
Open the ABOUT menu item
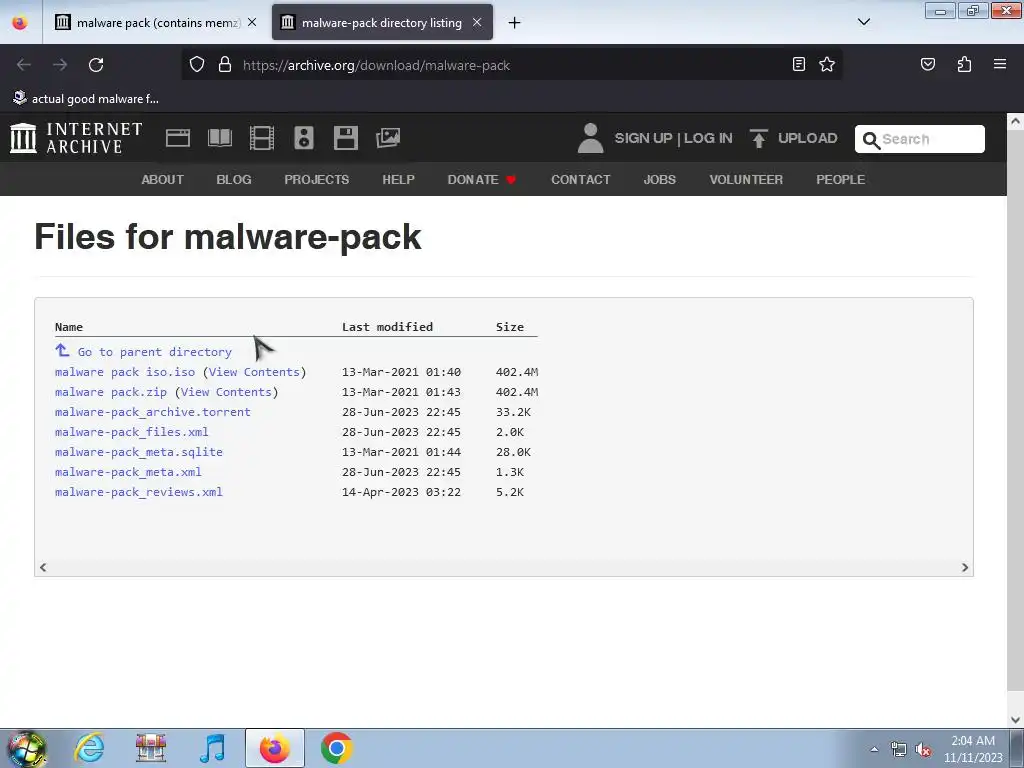tap(163, 180)
